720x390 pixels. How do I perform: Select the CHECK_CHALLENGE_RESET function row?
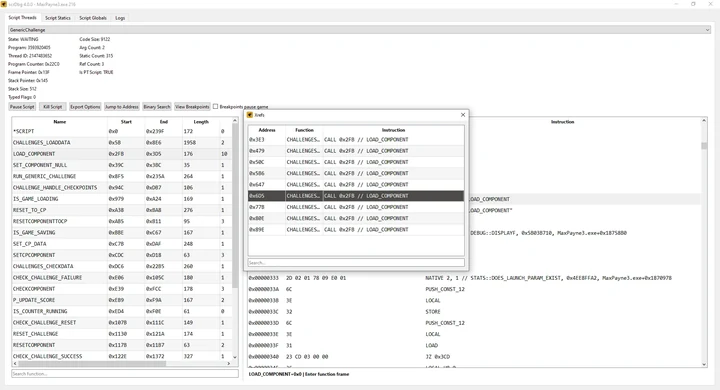[122, 322]
